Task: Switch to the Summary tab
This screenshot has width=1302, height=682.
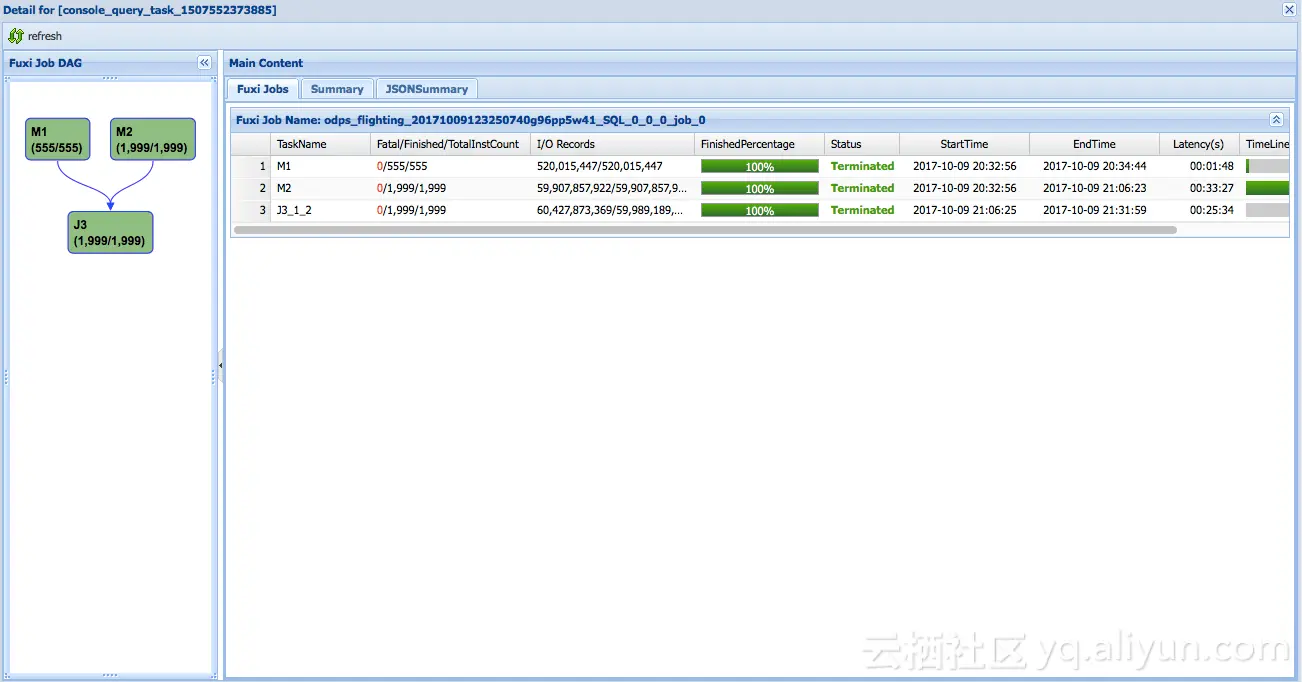Action: [x=336, y=88]
